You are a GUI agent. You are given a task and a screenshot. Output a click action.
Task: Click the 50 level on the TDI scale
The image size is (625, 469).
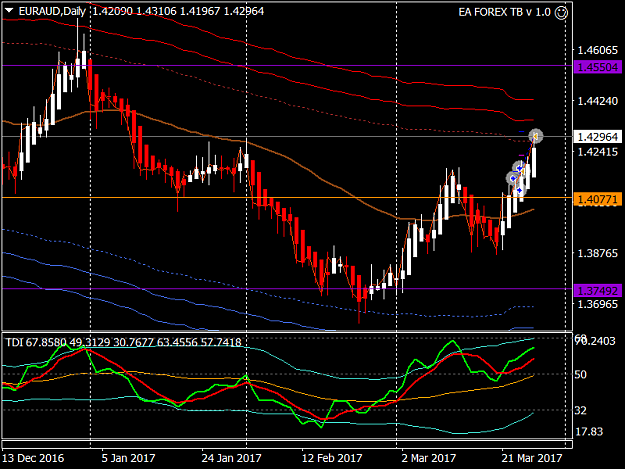pyautogui.click(x=581, y=375)
